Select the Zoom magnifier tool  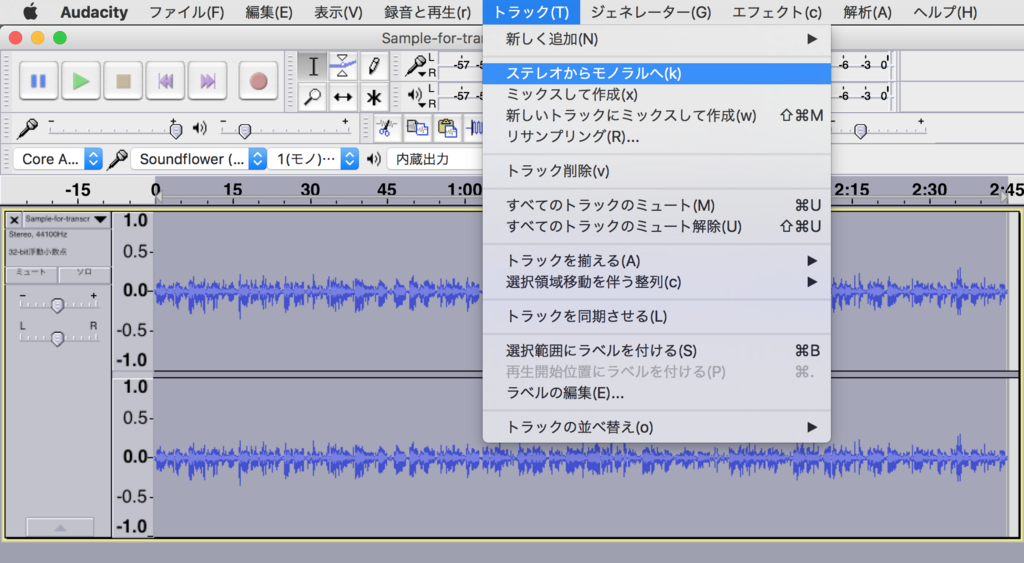(313, 97)
